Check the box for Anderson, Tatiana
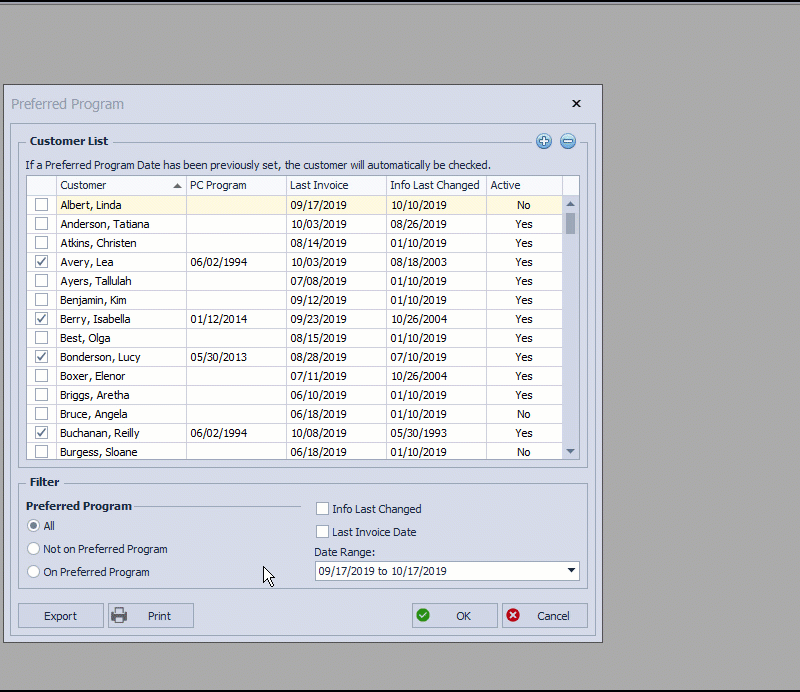800x692 pixels. 41,224
